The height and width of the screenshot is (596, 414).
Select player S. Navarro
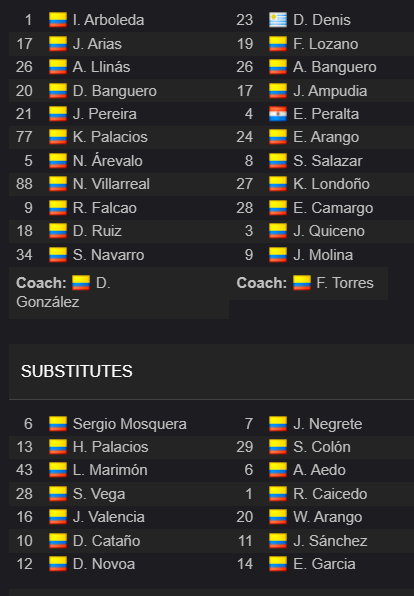click(108, 255)
